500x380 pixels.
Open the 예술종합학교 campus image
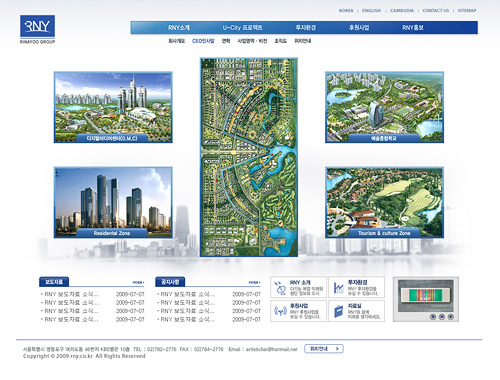[384, 107]
